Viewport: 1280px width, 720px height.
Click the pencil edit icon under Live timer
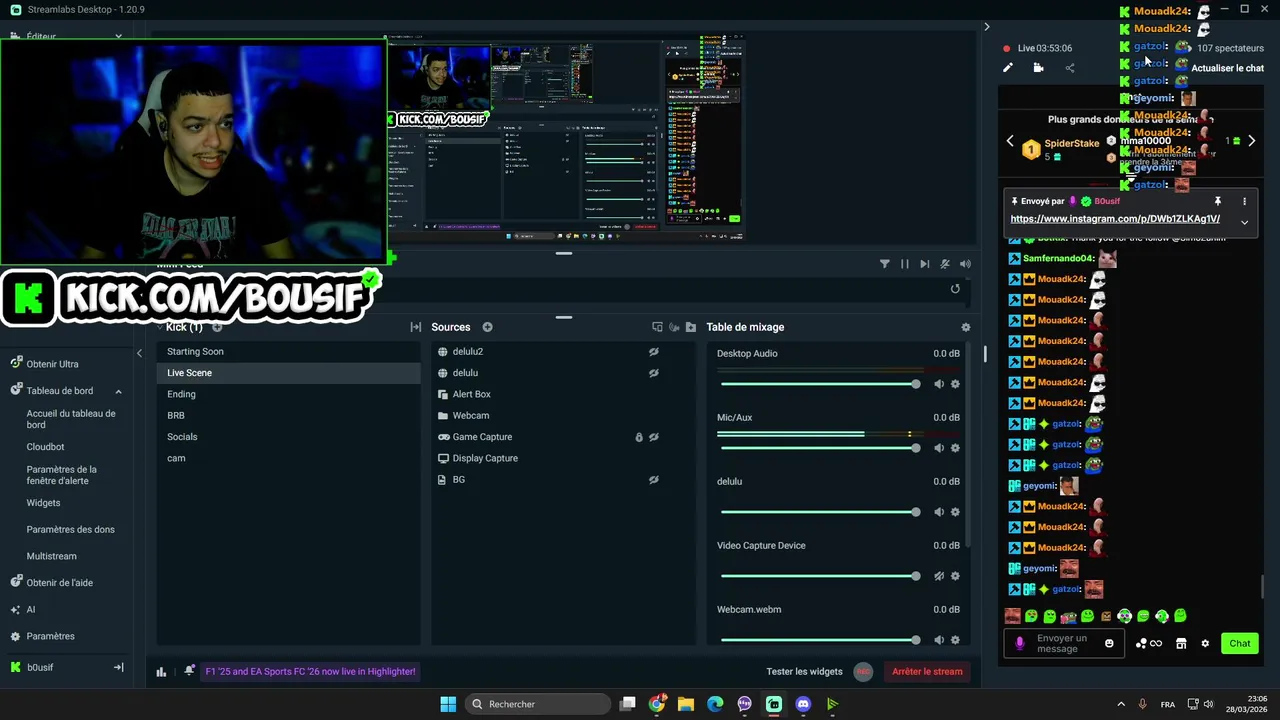coord(1008,68)
